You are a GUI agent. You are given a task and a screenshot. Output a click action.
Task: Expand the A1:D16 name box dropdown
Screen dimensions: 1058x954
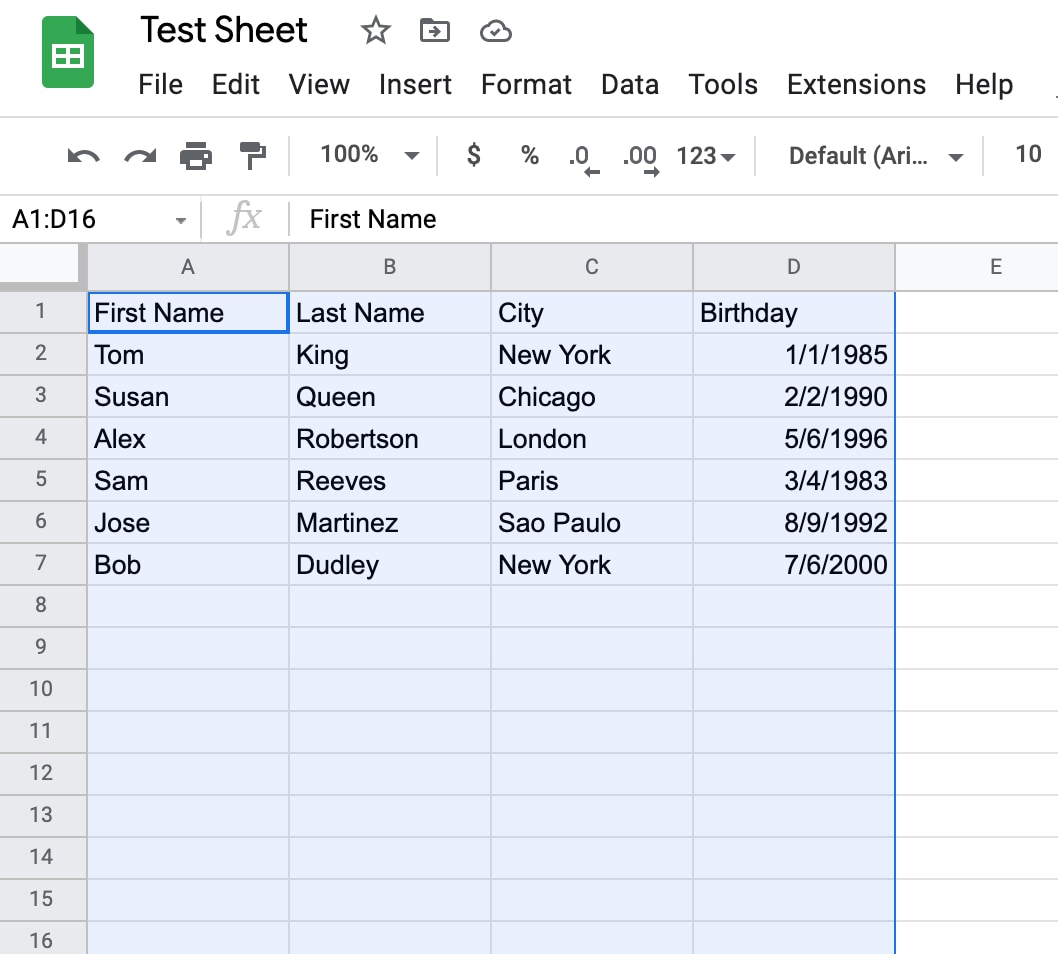click(180, 221)
